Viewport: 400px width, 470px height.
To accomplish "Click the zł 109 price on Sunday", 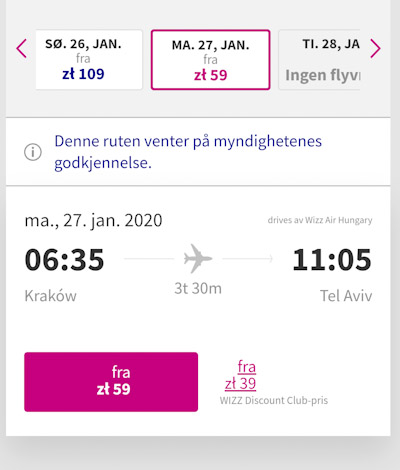I will click(x=83, y=74).
